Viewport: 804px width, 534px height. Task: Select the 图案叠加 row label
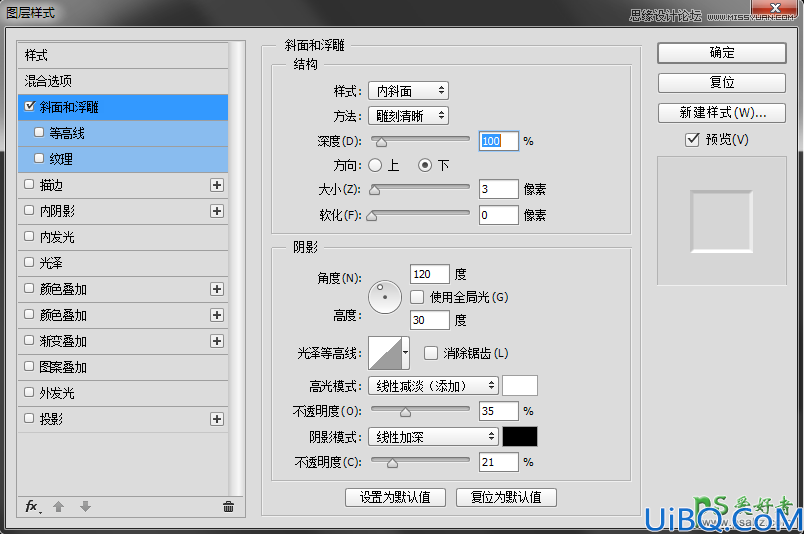pos(63,367)
